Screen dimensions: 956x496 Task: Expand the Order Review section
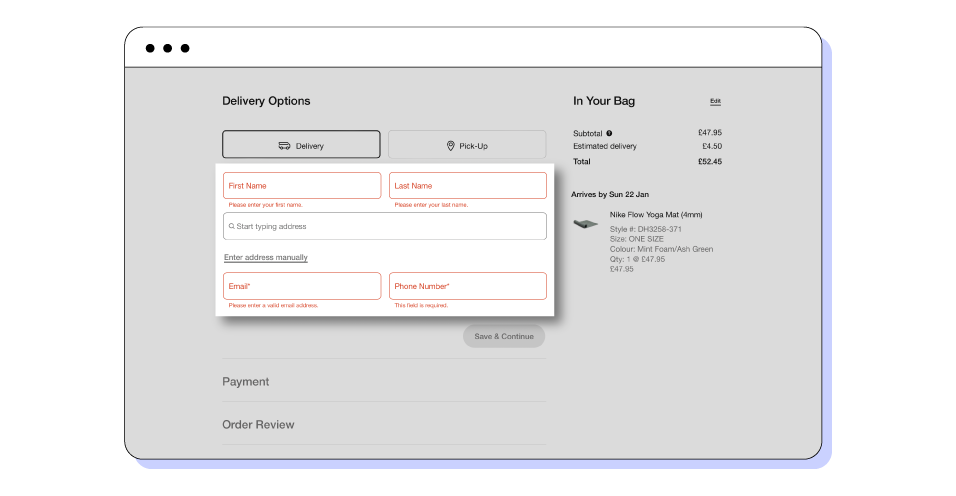click(x=258, y=424)
